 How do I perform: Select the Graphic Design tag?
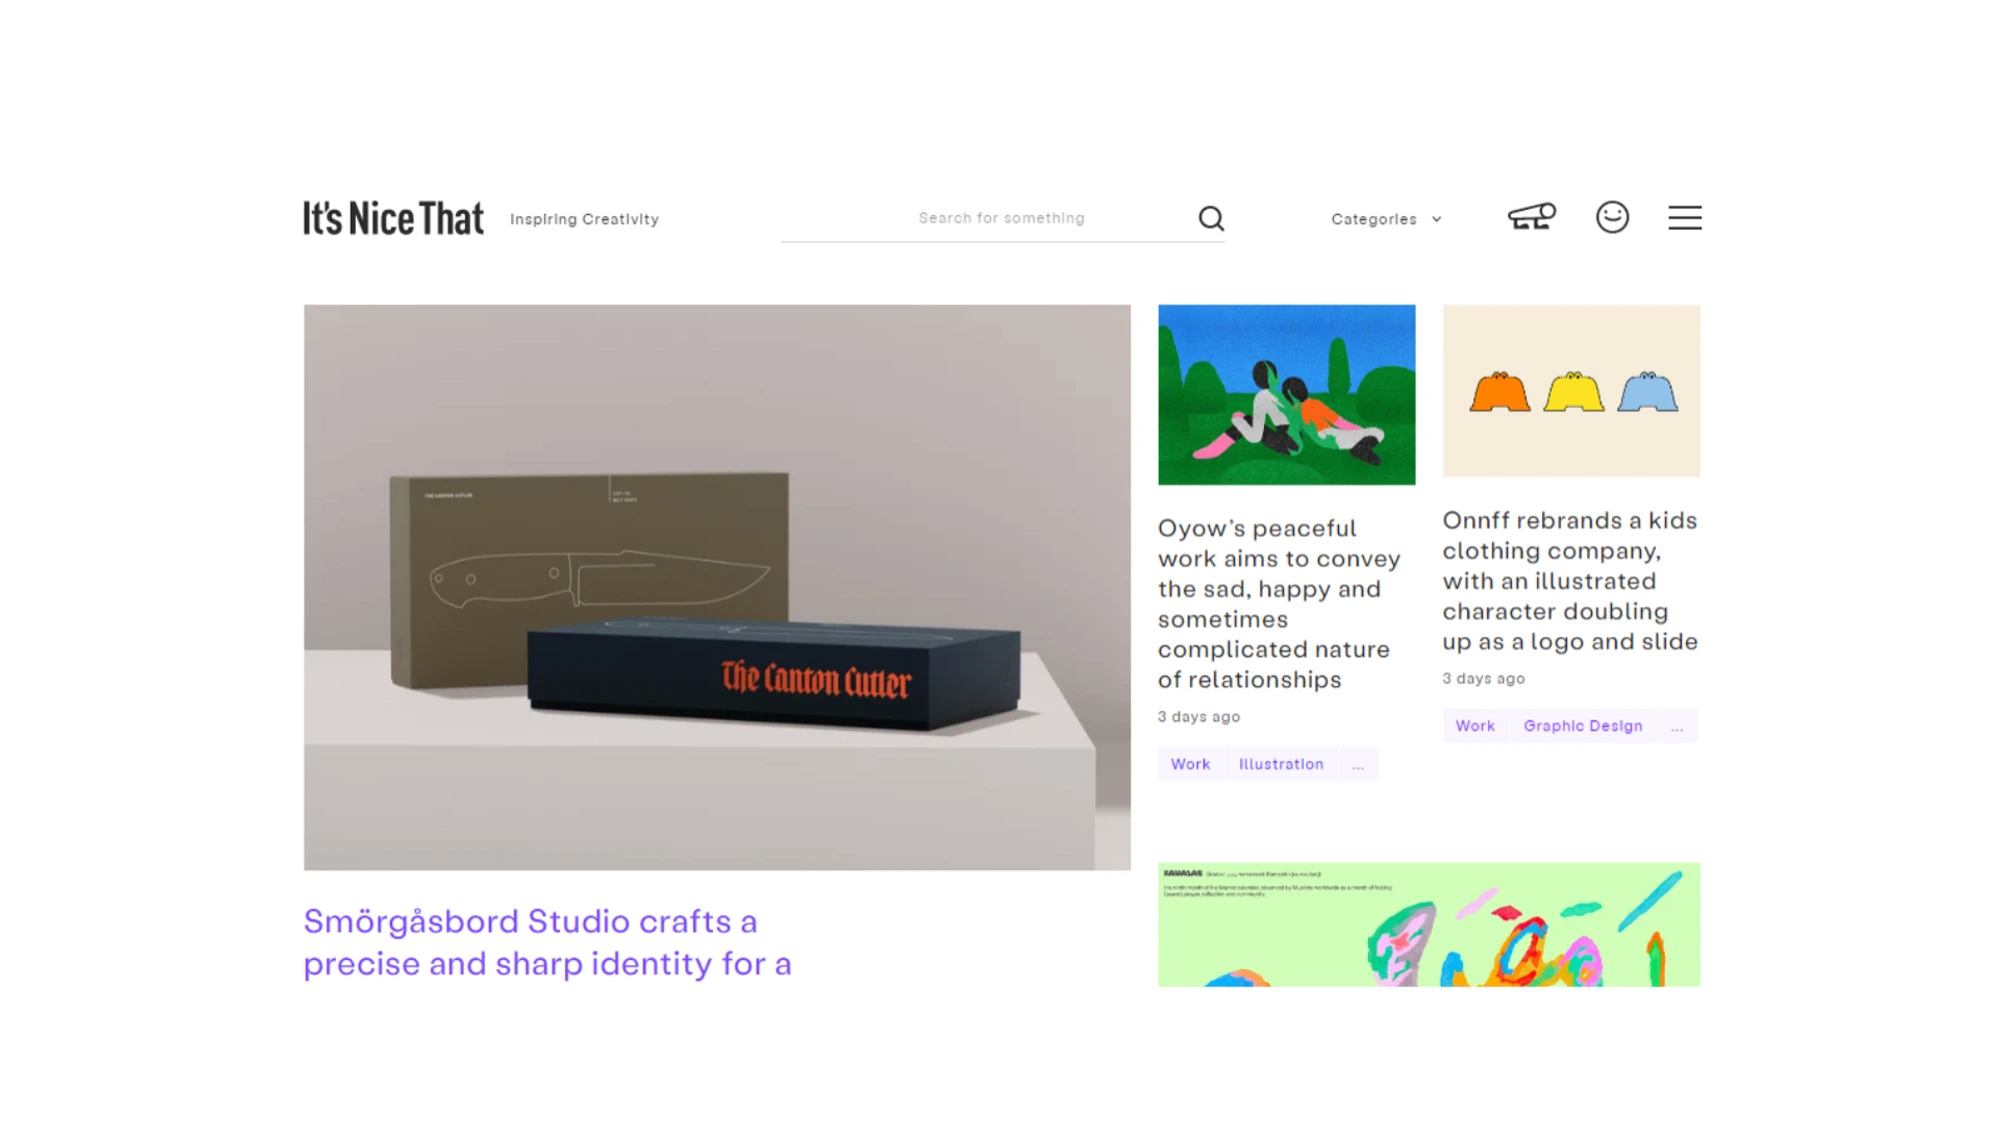(x=1583, y=726)
